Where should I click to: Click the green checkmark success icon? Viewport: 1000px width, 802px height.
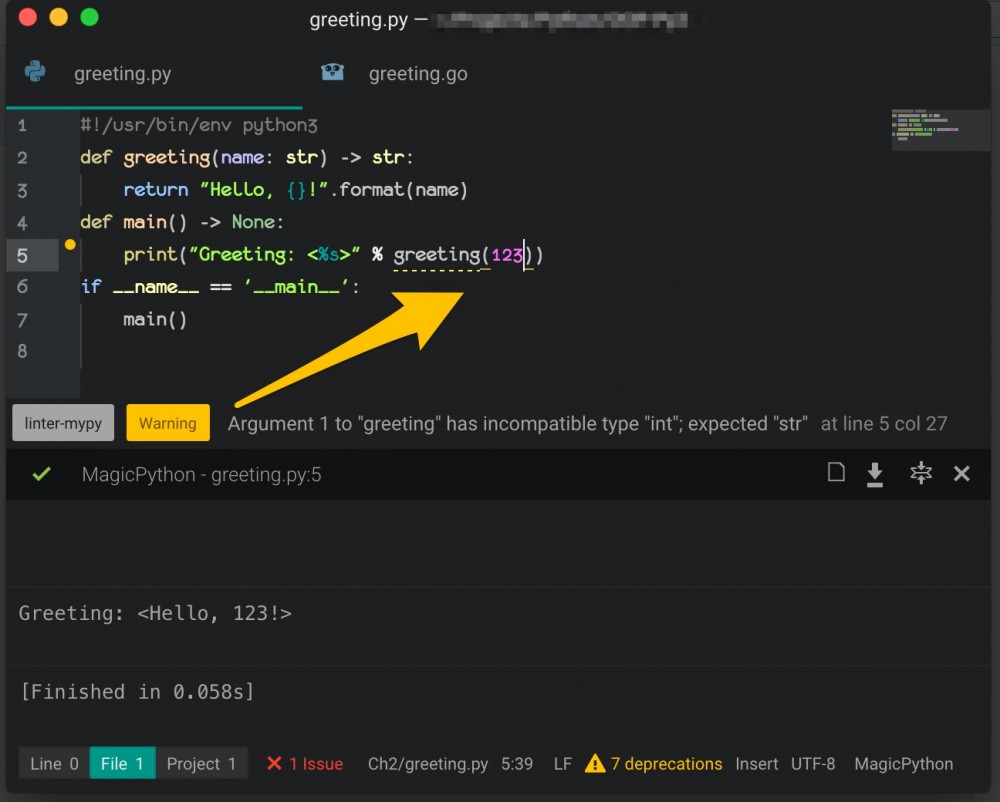(41, 474)
